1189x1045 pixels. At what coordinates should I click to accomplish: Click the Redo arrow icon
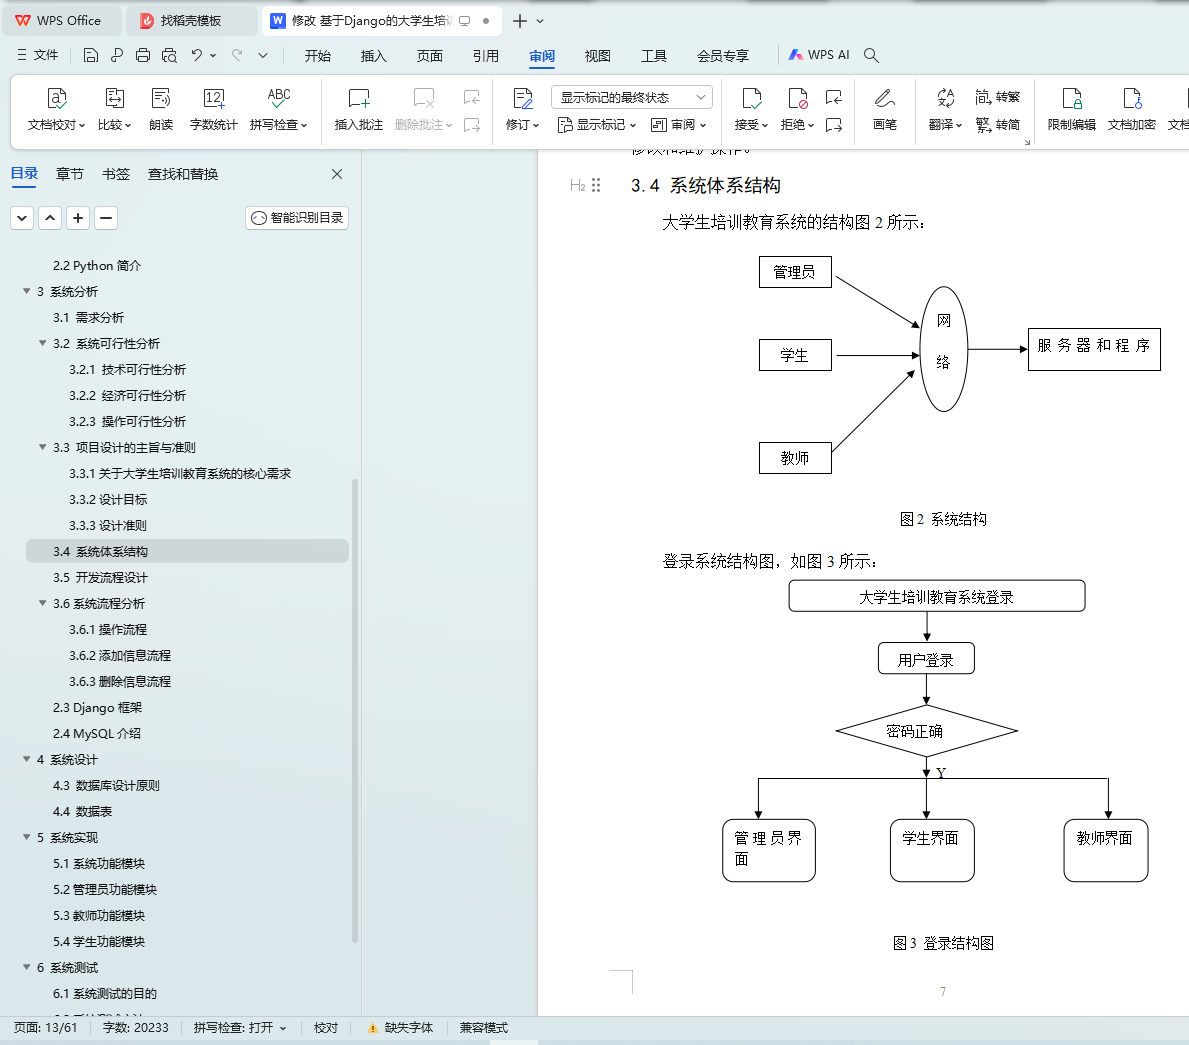[237, 55]
